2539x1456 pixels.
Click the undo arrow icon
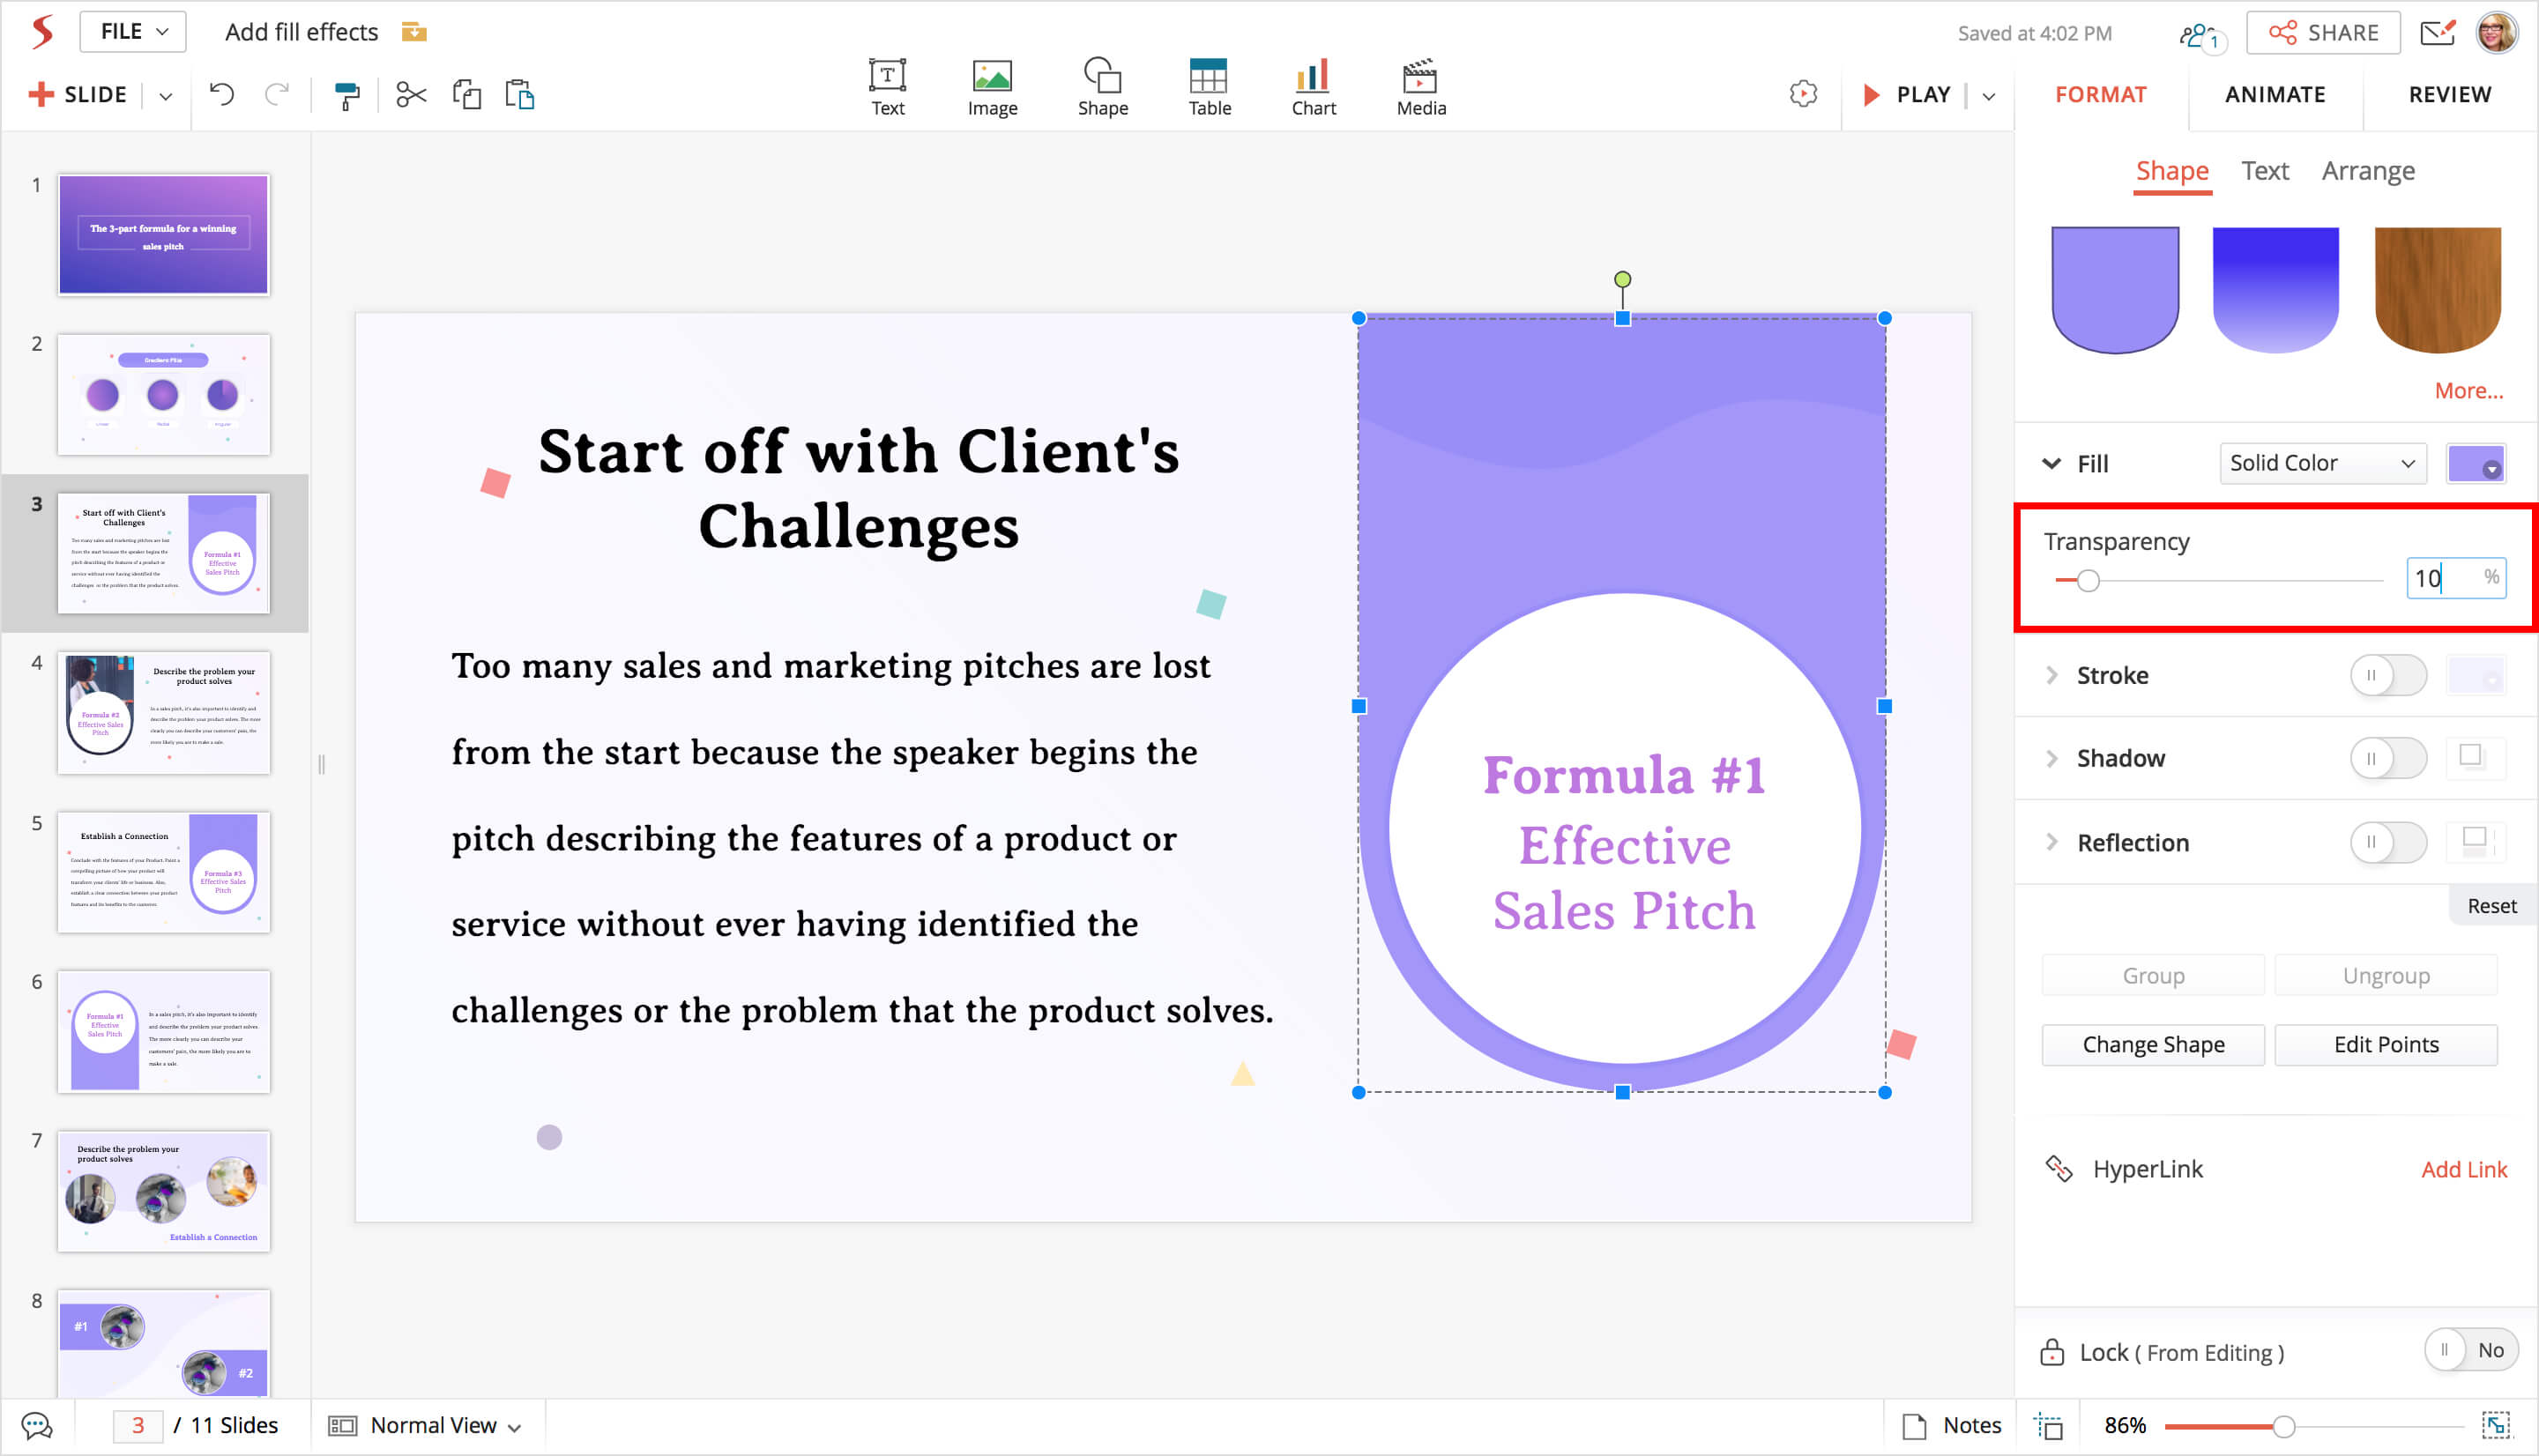coord(222,95)
